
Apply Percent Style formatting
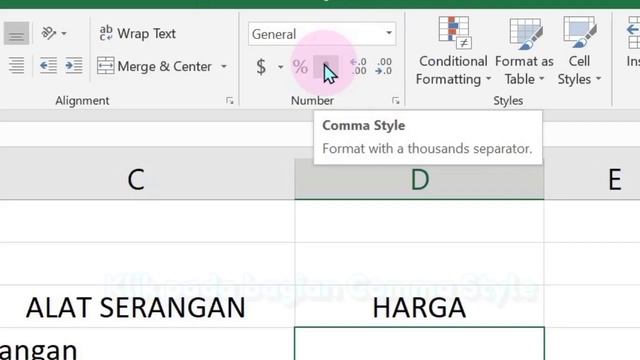(300, 67)
